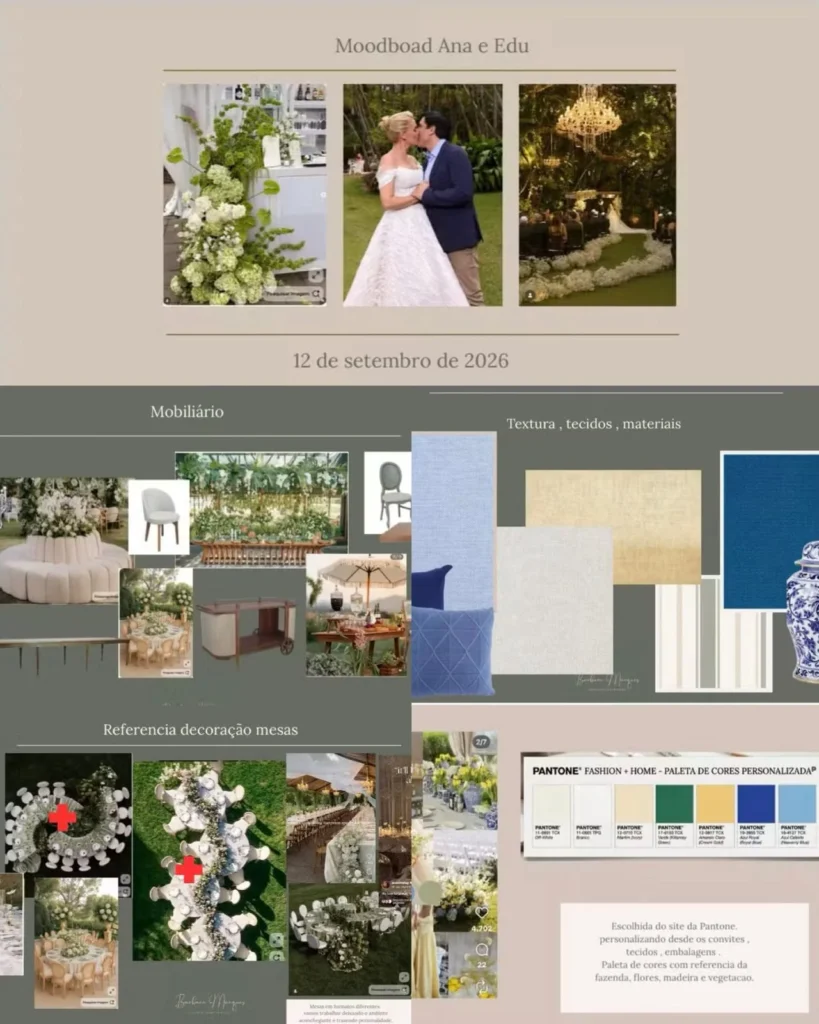Select the grey upholstered chair image
Screen dimensions: 819x1024
point(159,517)
